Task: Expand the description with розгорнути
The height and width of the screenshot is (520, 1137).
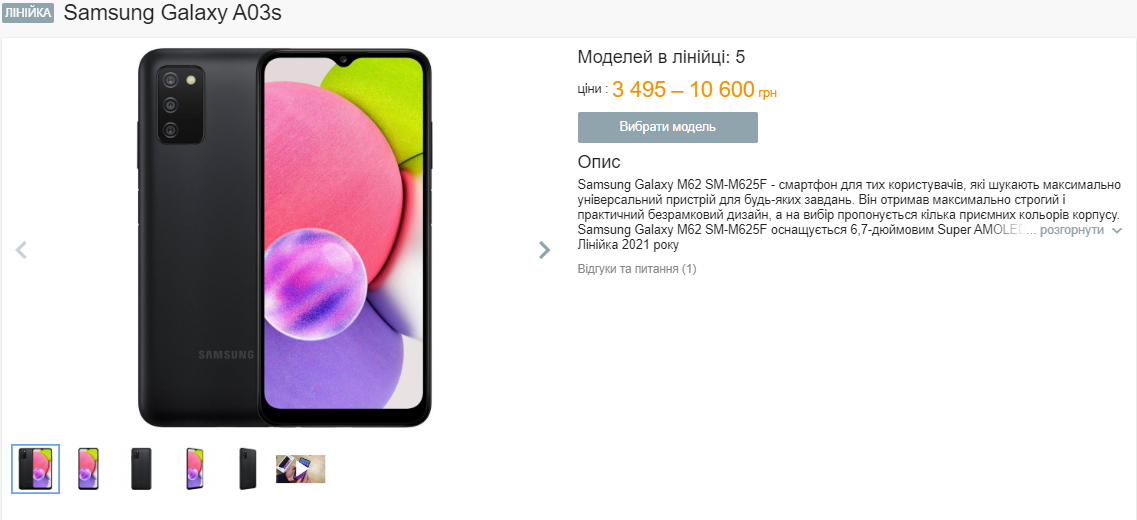Action: click(x=1071, y=230)
